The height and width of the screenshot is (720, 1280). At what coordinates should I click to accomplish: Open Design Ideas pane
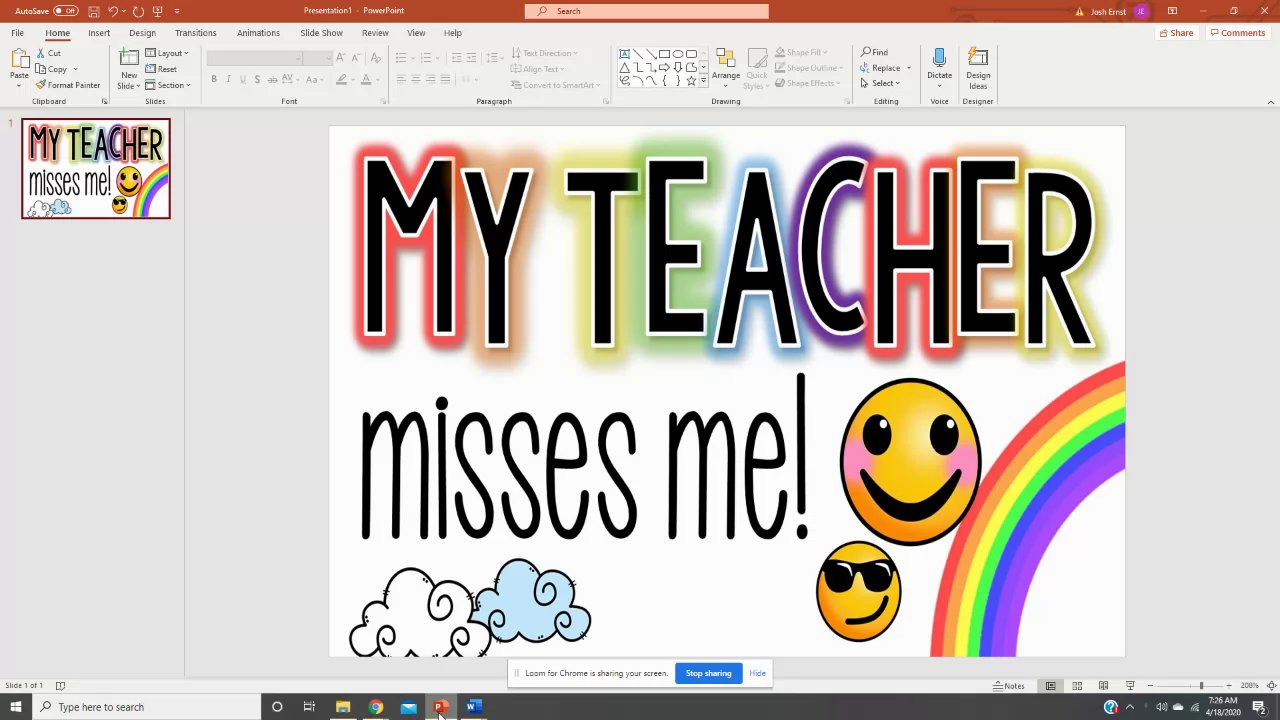coord(978,68)
